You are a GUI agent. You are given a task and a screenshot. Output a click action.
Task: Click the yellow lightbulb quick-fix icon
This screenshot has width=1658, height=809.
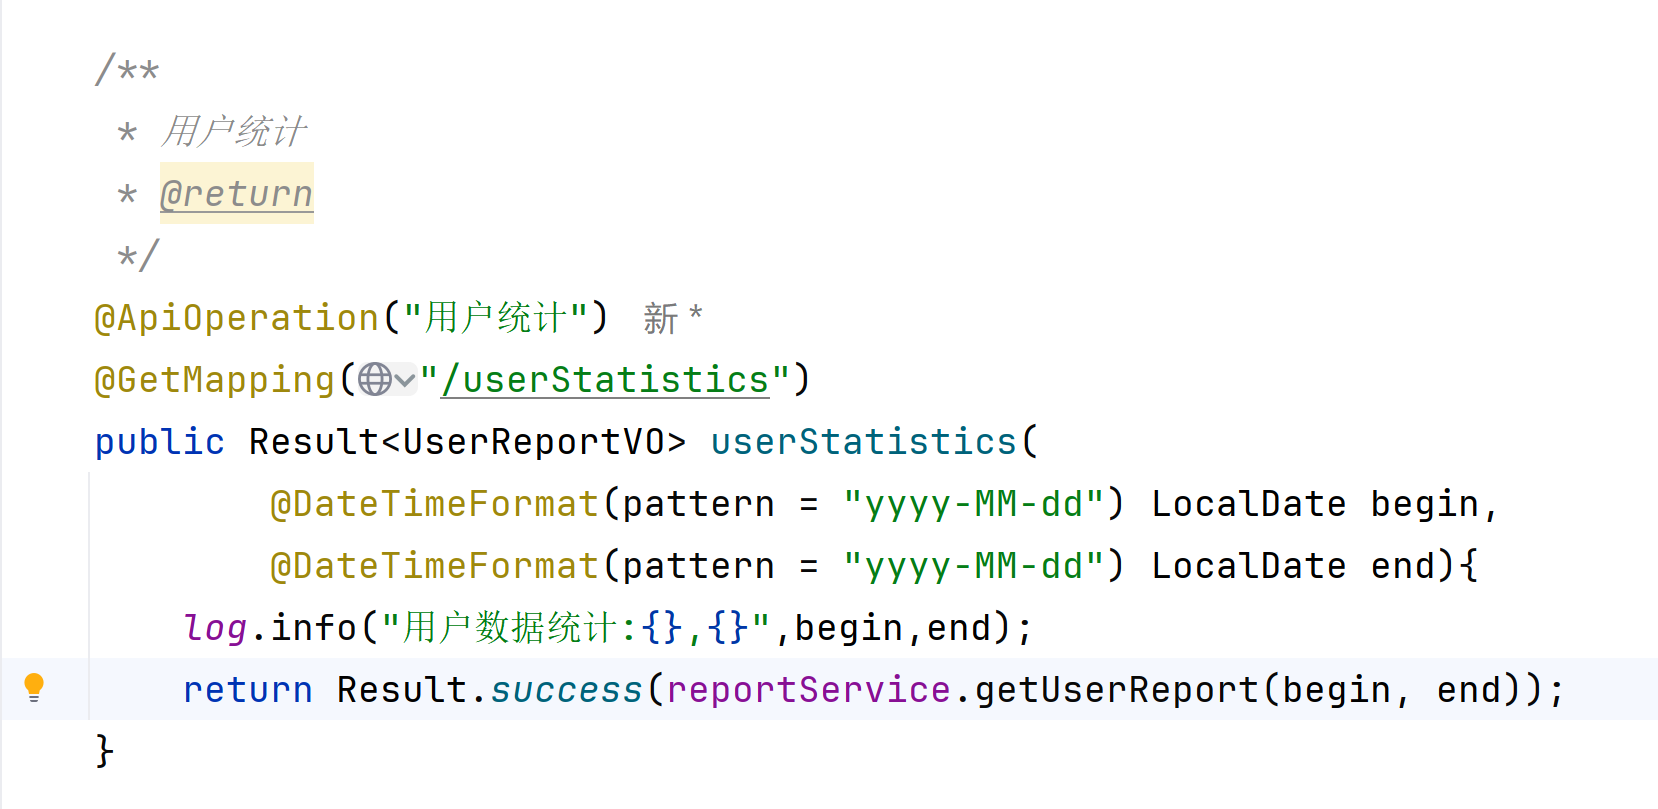click(34, 687)
